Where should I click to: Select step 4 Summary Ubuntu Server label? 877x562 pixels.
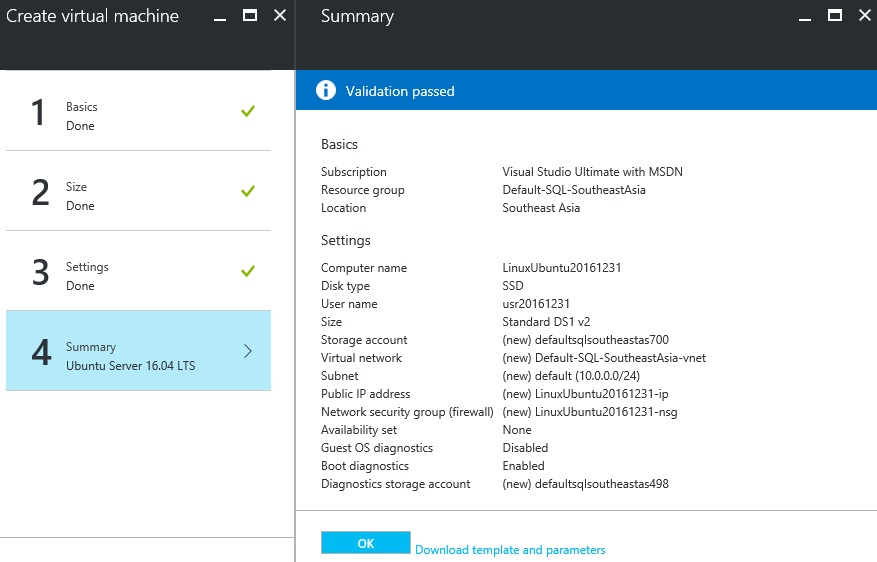click(x=130, y=356)
